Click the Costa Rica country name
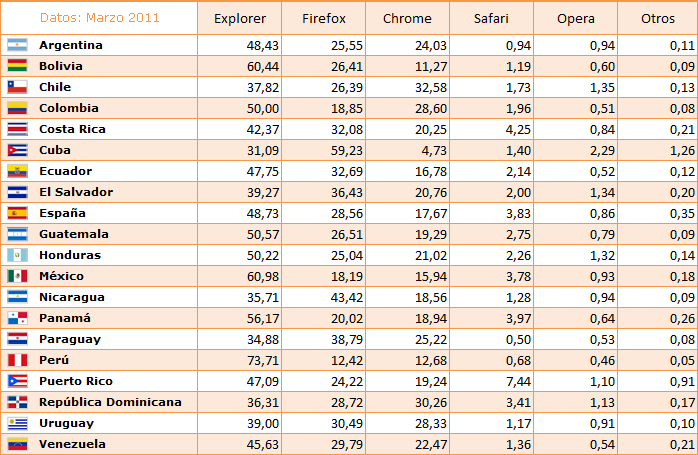Image resolution: width=698 pixels, height=455 pixels. 72,129
